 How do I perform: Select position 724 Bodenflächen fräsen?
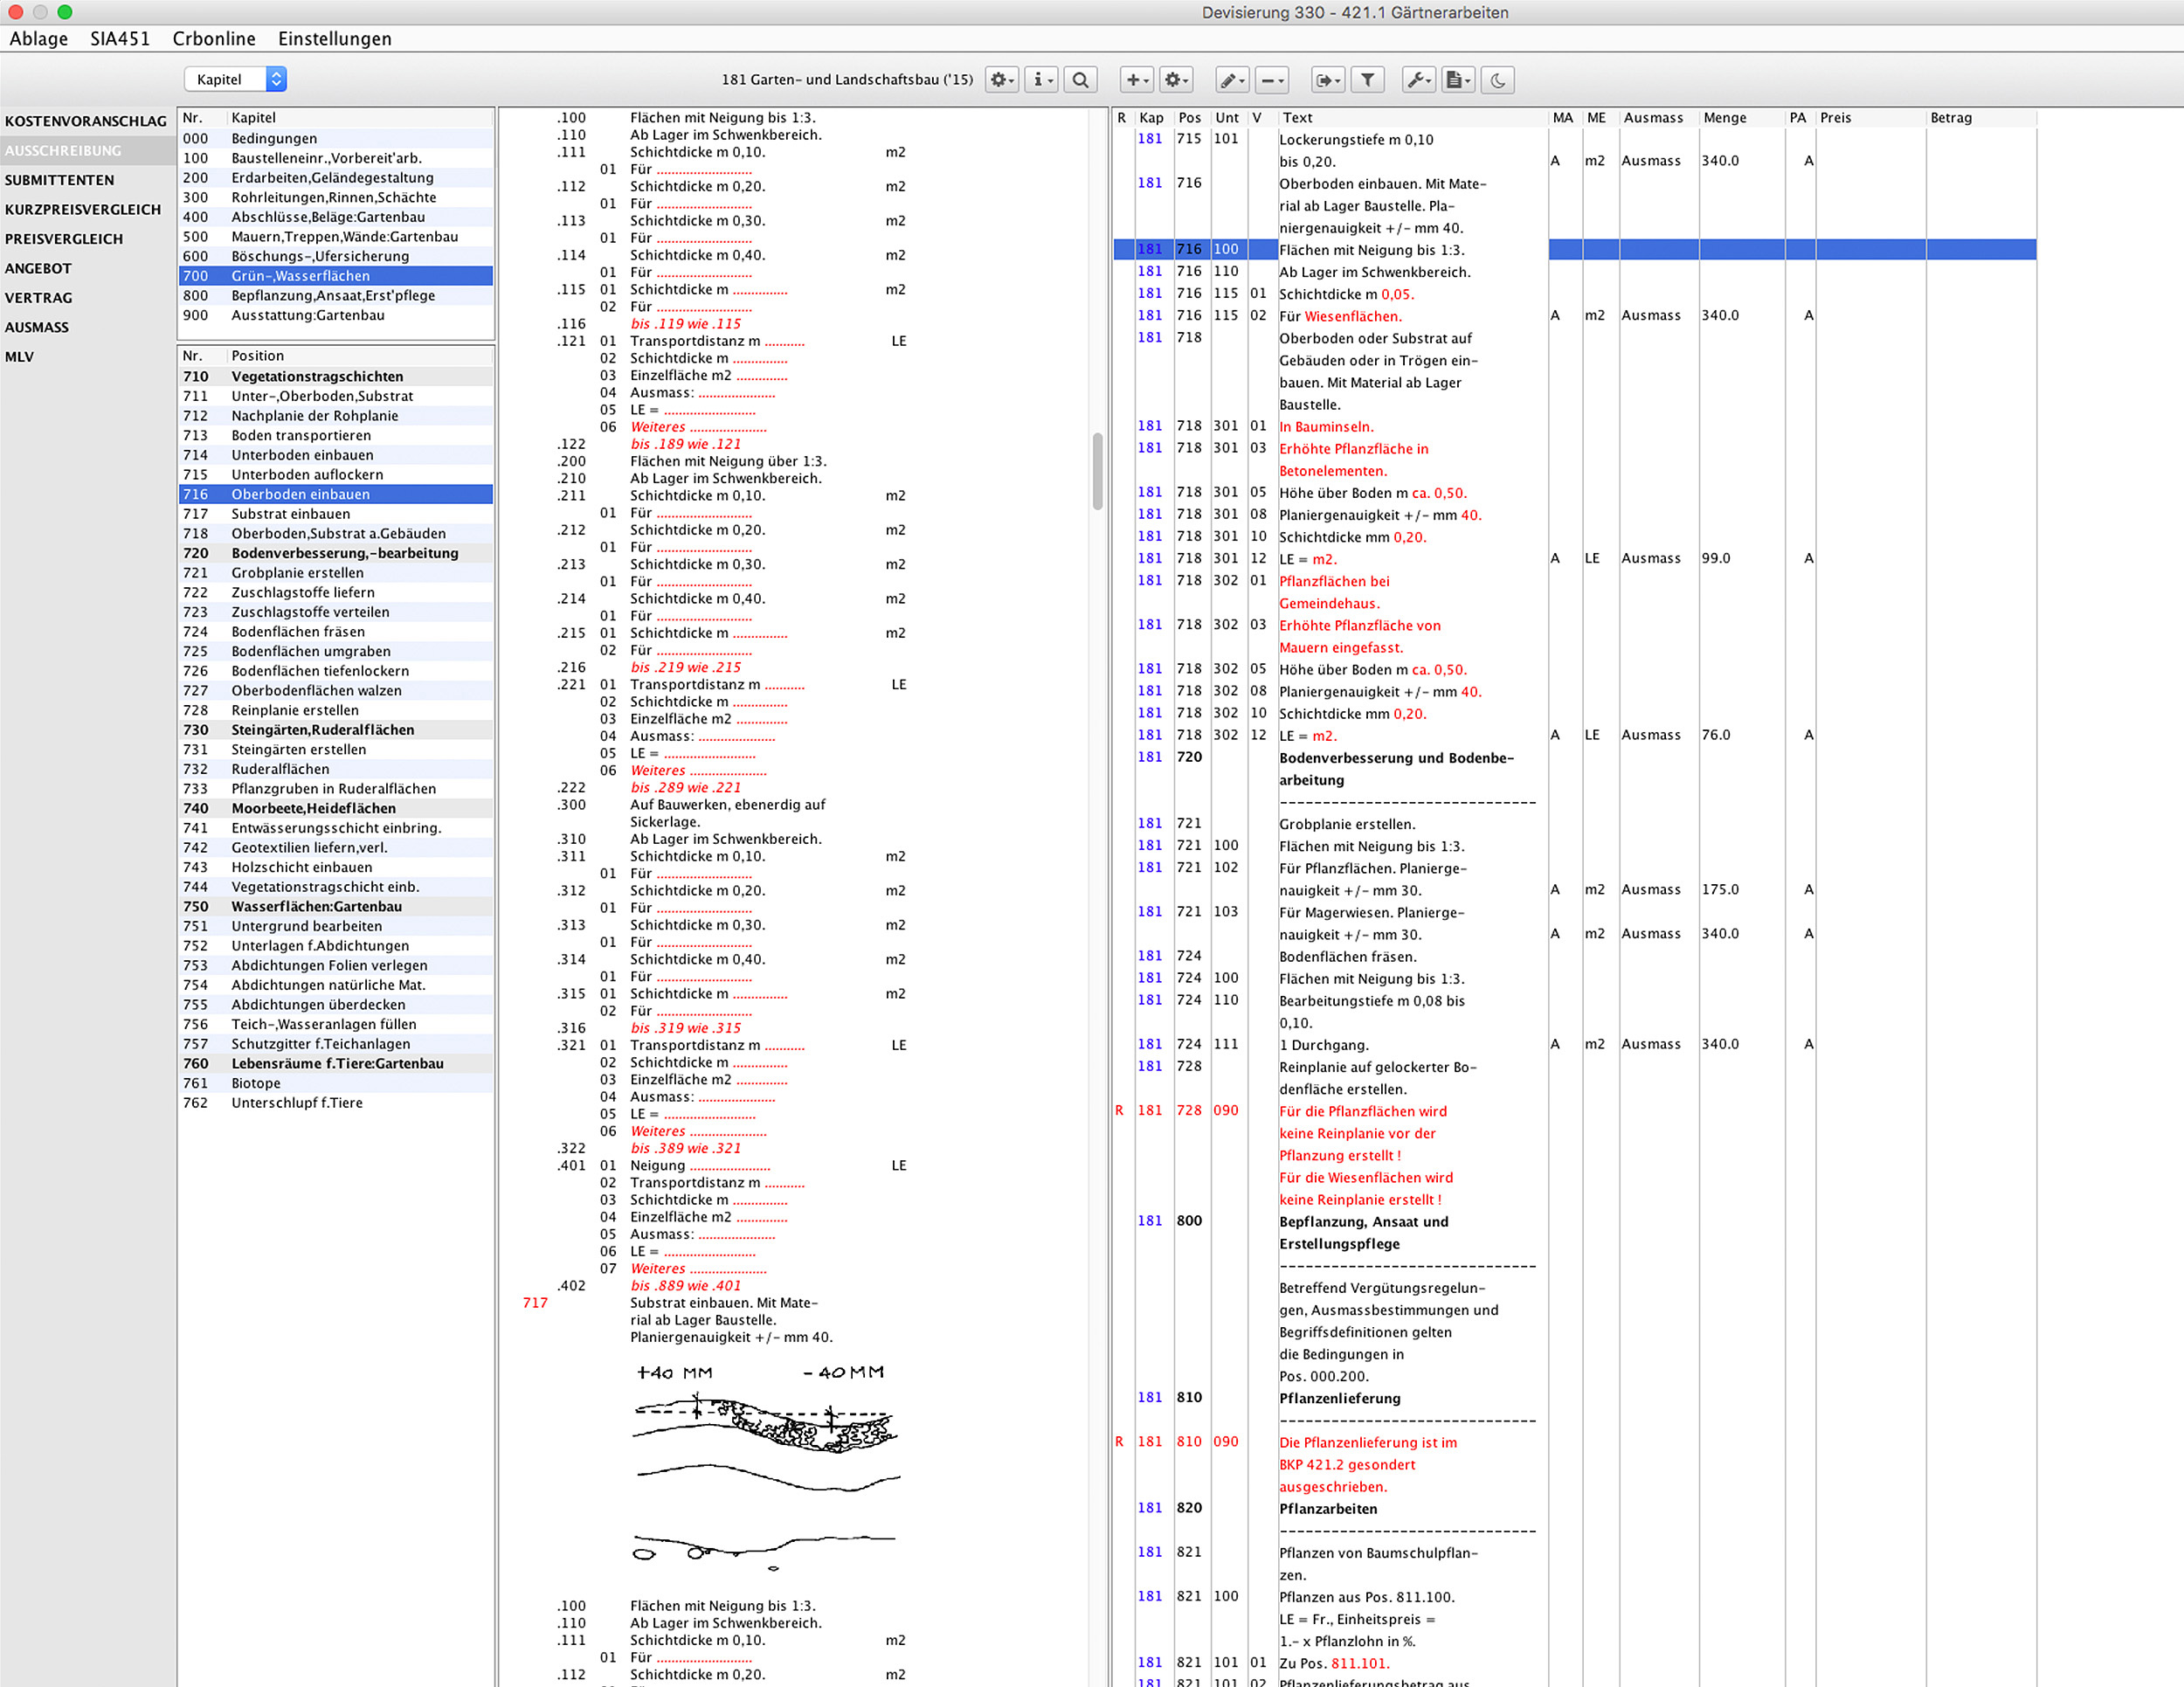click(336, 631)
